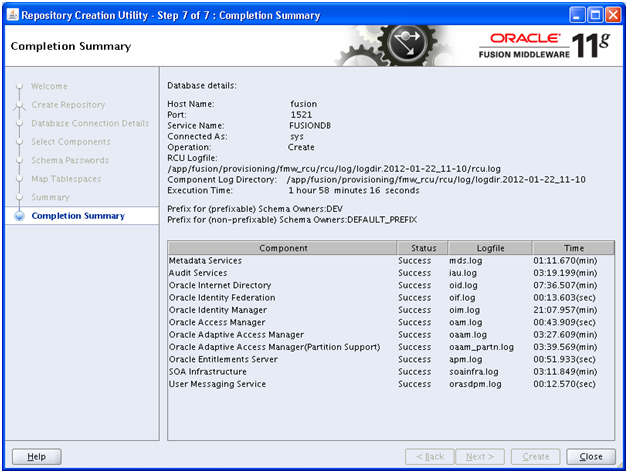The height and width of the screenshot is (473, 628).
Task: Sort by the Time column header
Action: tap(574, 248)
